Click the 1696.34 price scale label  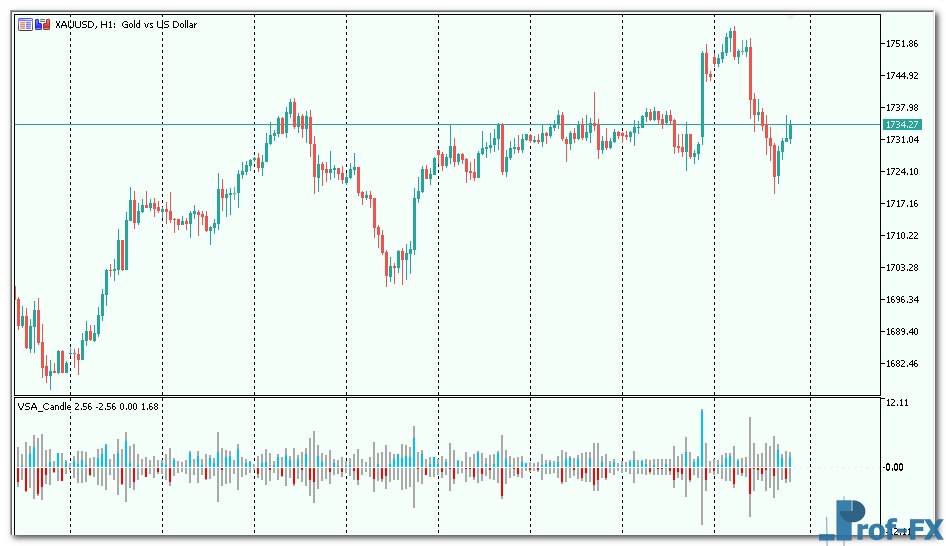901,300
